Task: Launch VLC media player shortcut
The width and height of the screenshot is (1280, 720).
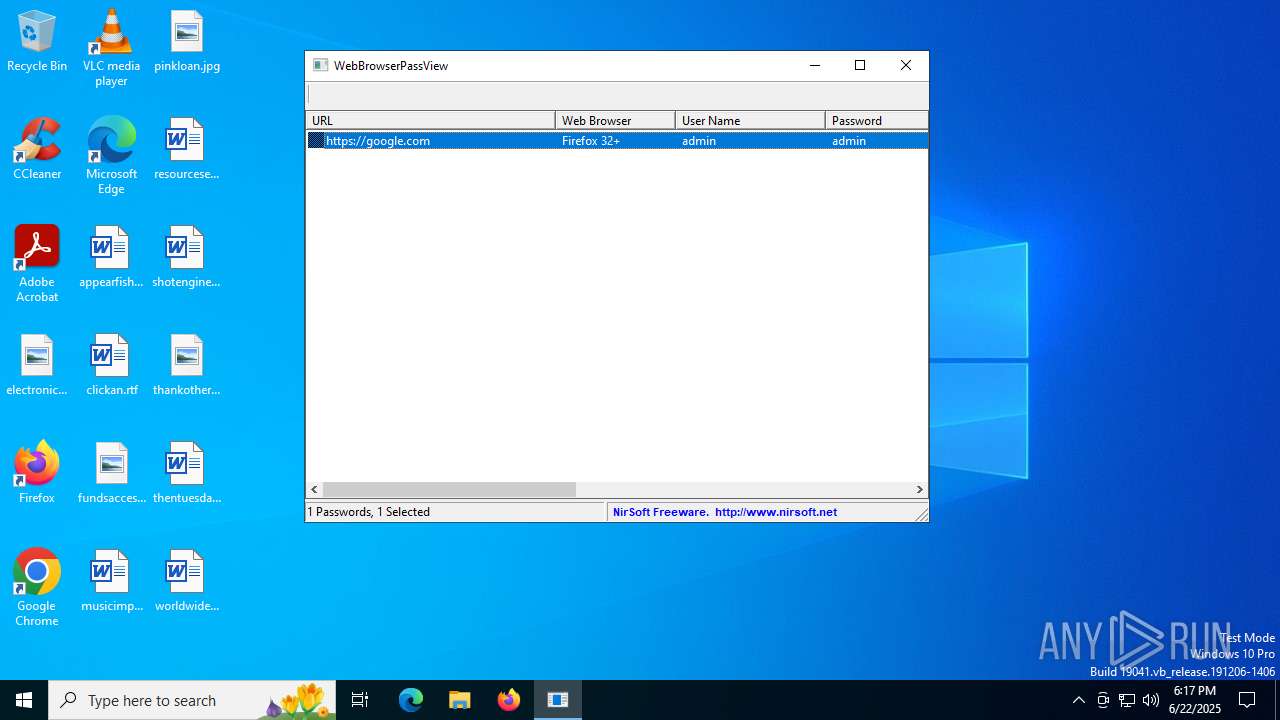Action: point(111,48)
